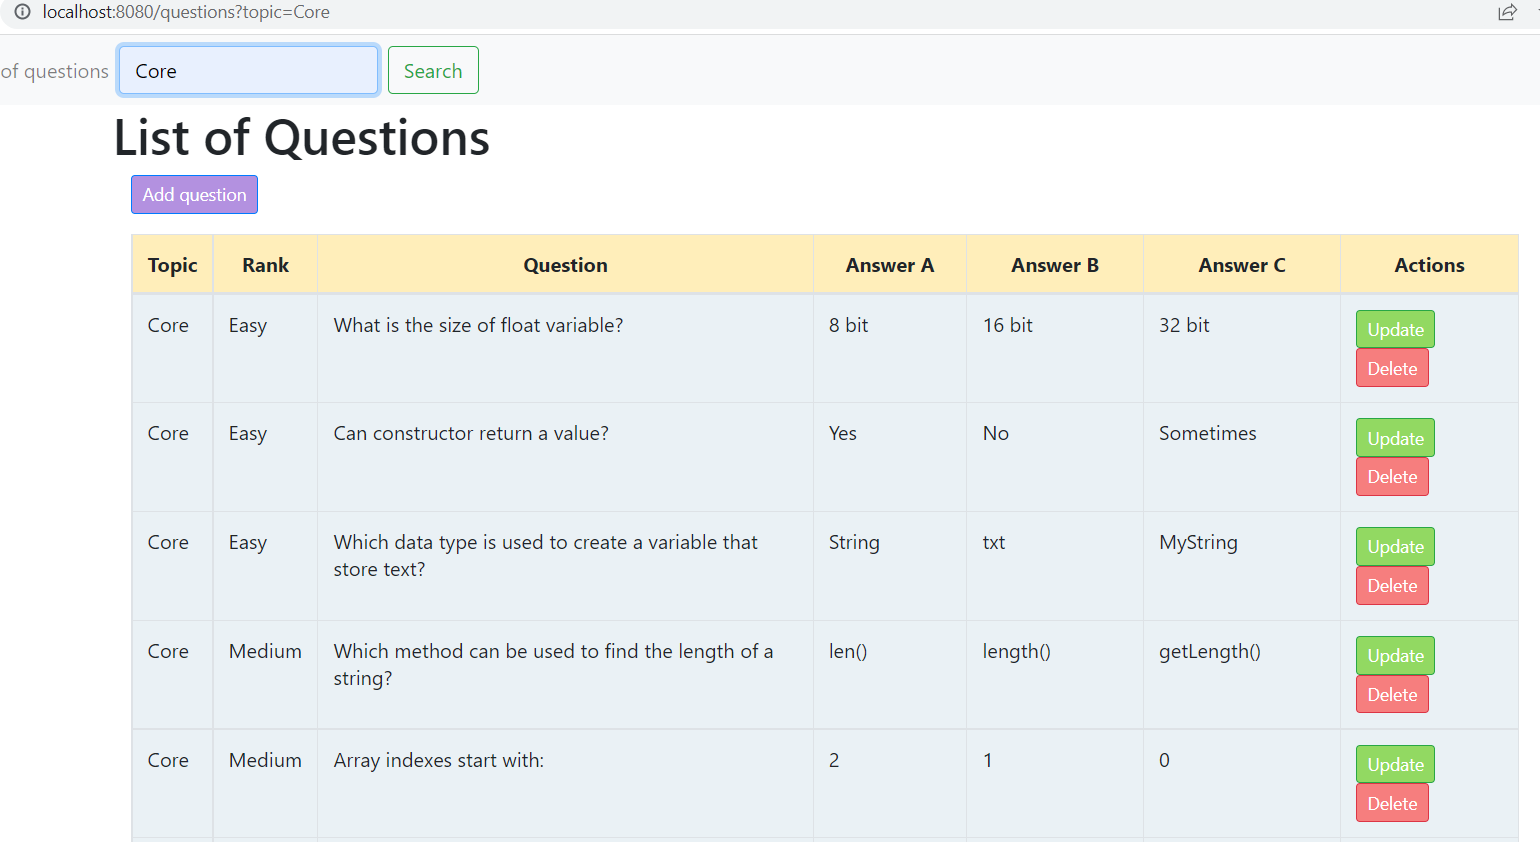This screenshot has height=842, width=1540.
Task: Click the Search button
Action: tap(433, 71)
